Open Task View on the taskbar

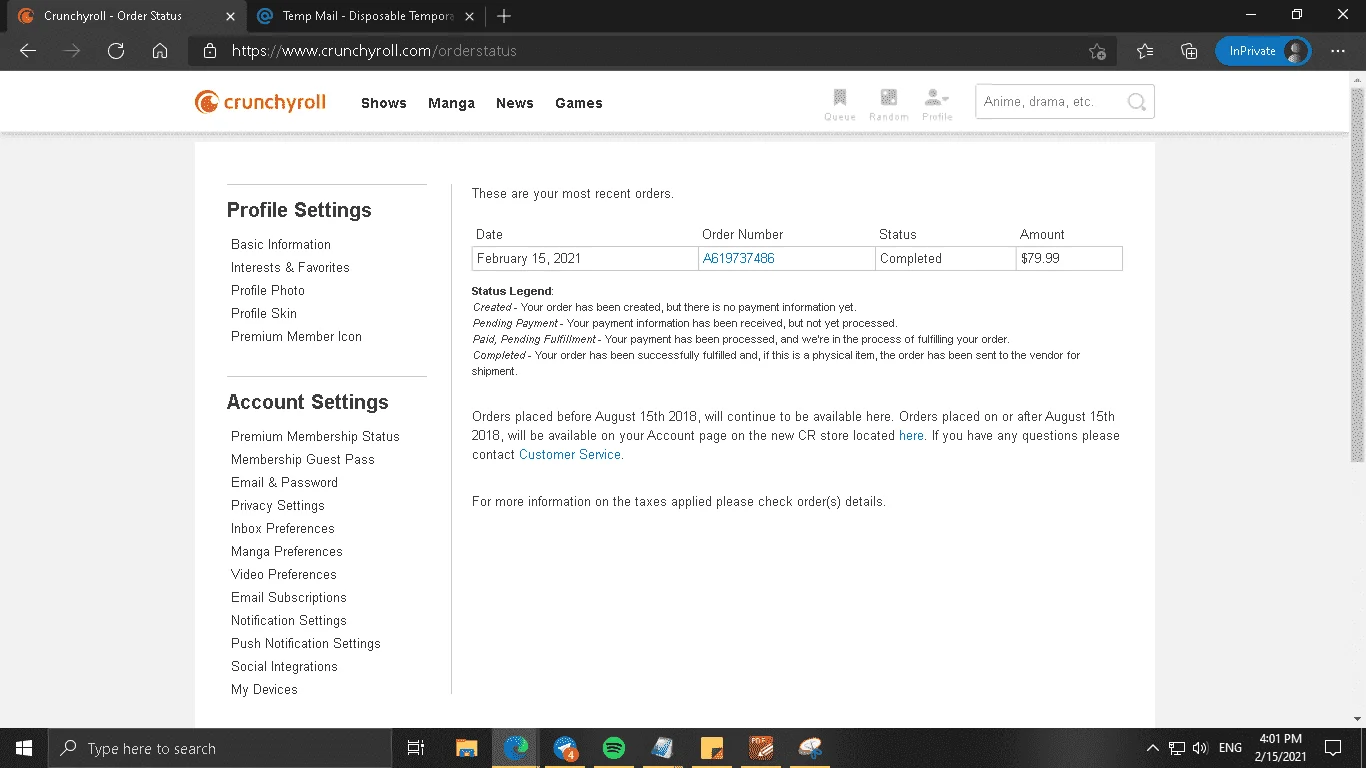click(416, 748)
